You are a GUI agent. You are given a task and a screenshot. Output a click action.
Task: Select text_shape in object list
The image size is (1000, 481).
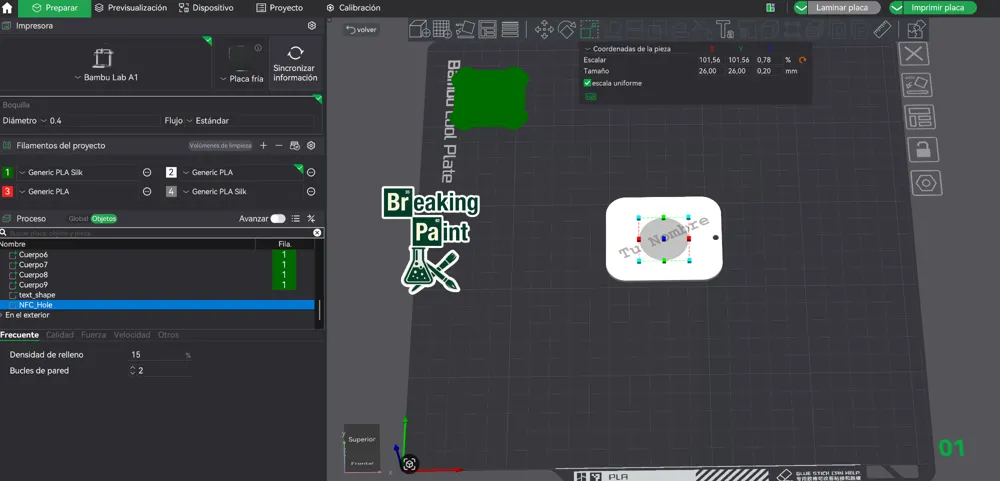pos(36,295)
